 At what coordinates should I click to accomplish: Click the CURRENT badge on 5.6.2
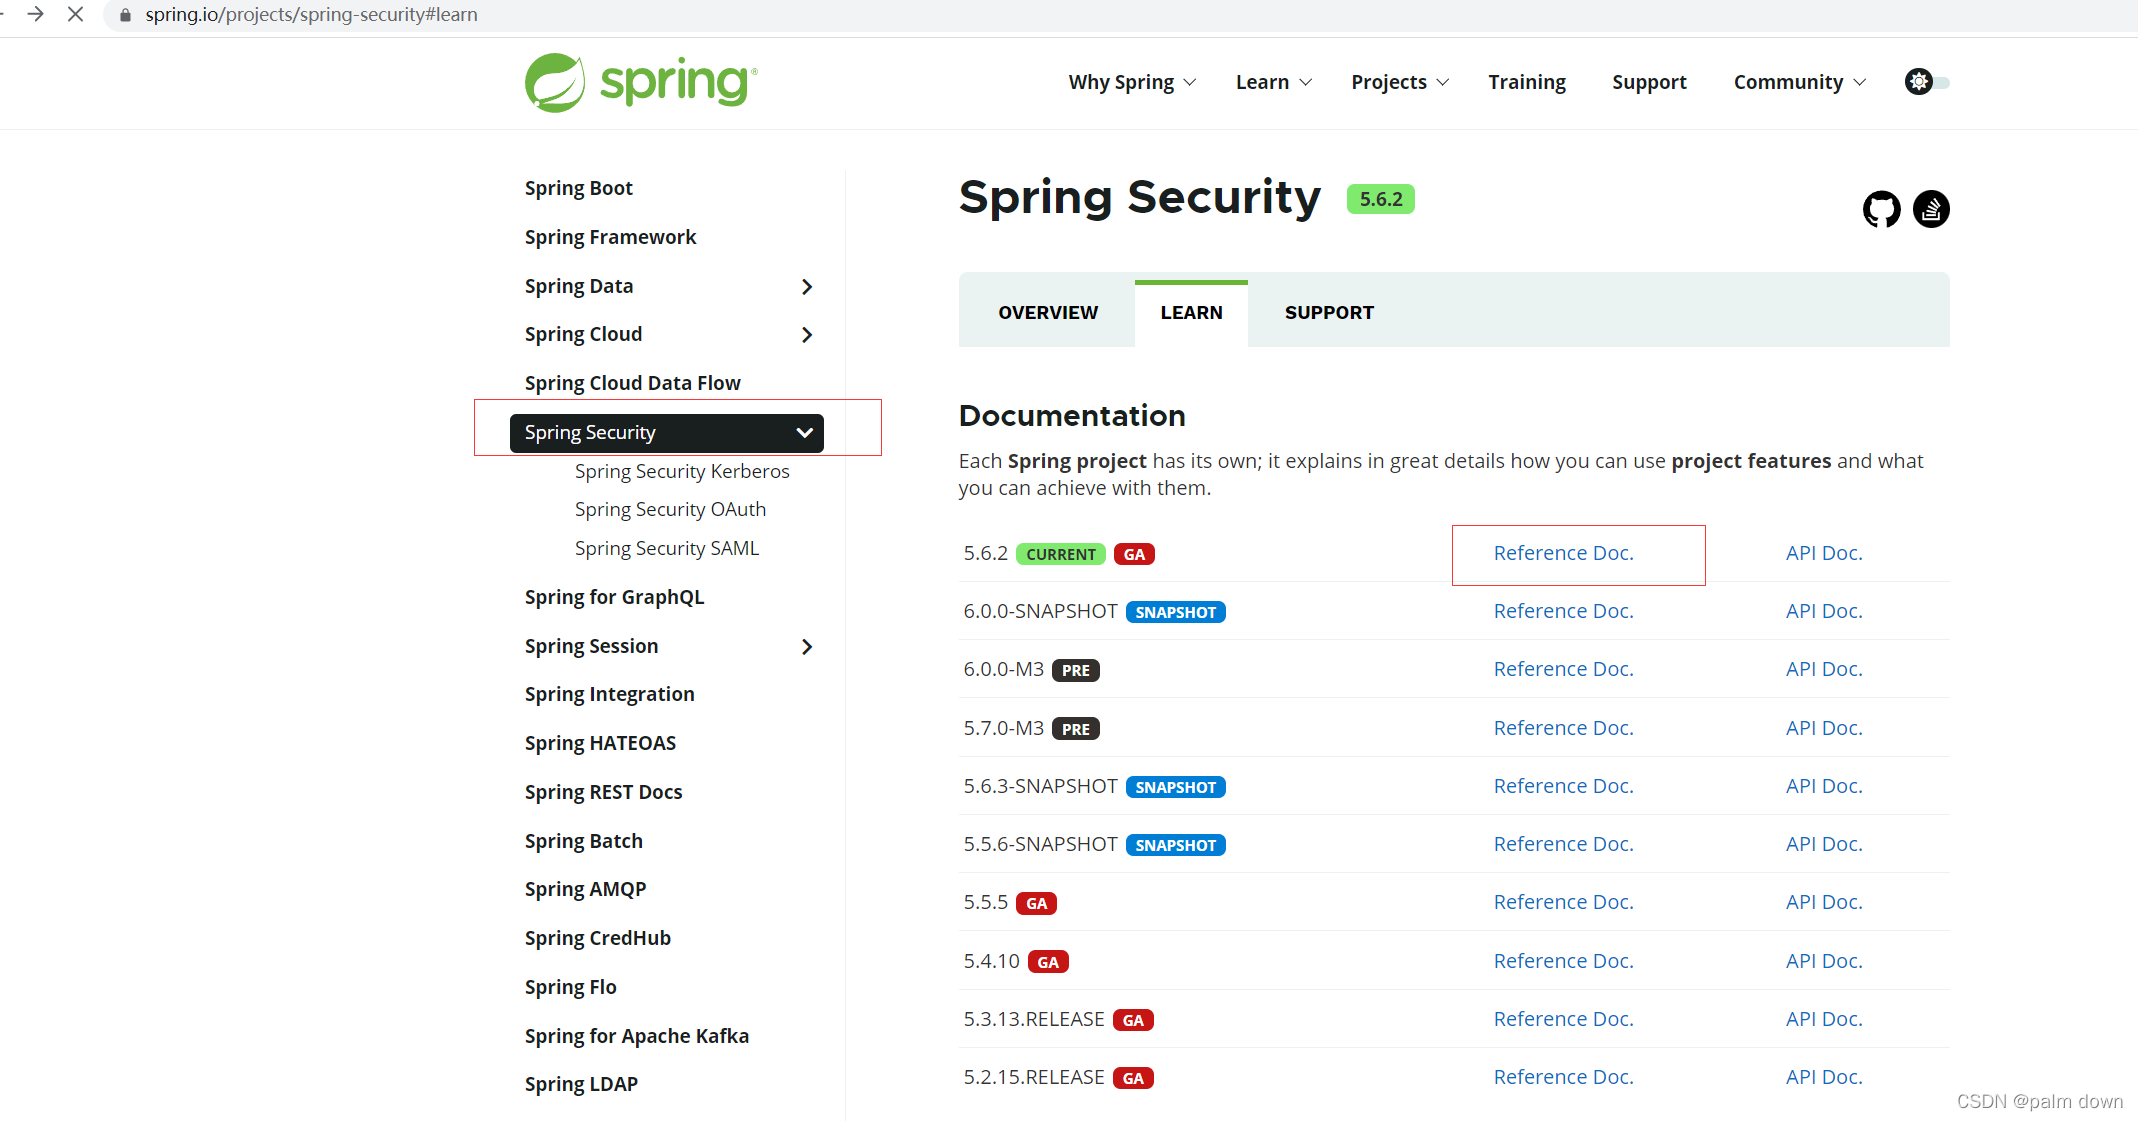click(x=1060, y=554)
